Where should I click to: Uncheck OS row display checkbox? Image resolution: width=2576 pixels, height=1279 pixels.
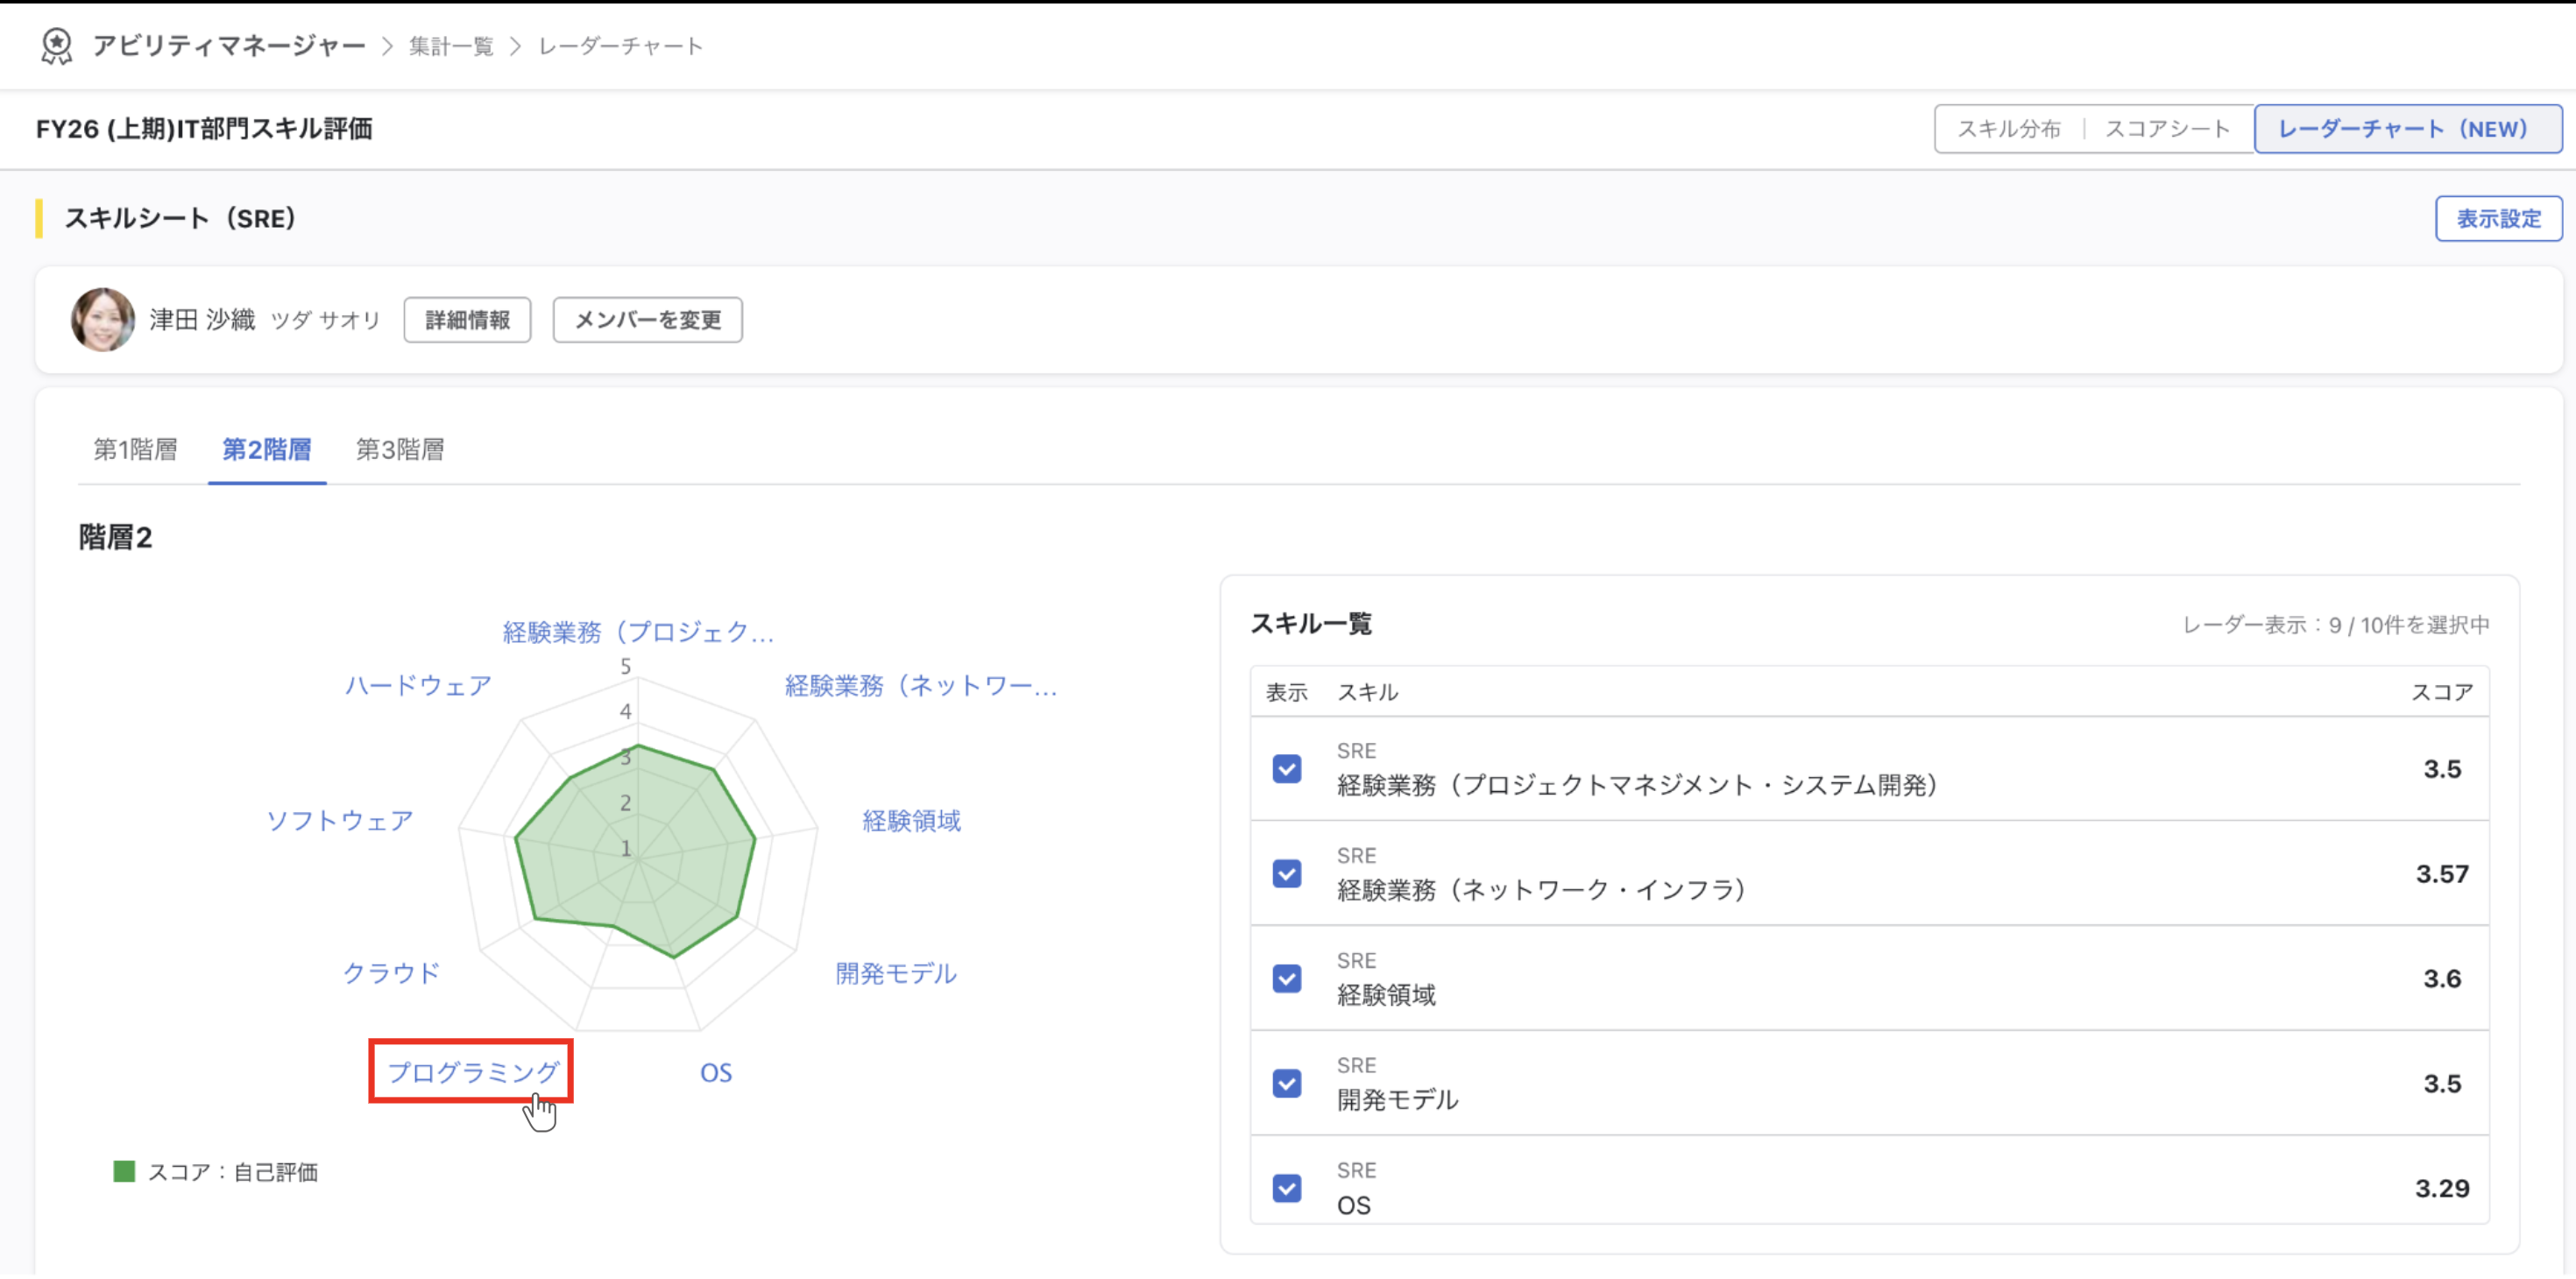[x=1287, y=1190]
